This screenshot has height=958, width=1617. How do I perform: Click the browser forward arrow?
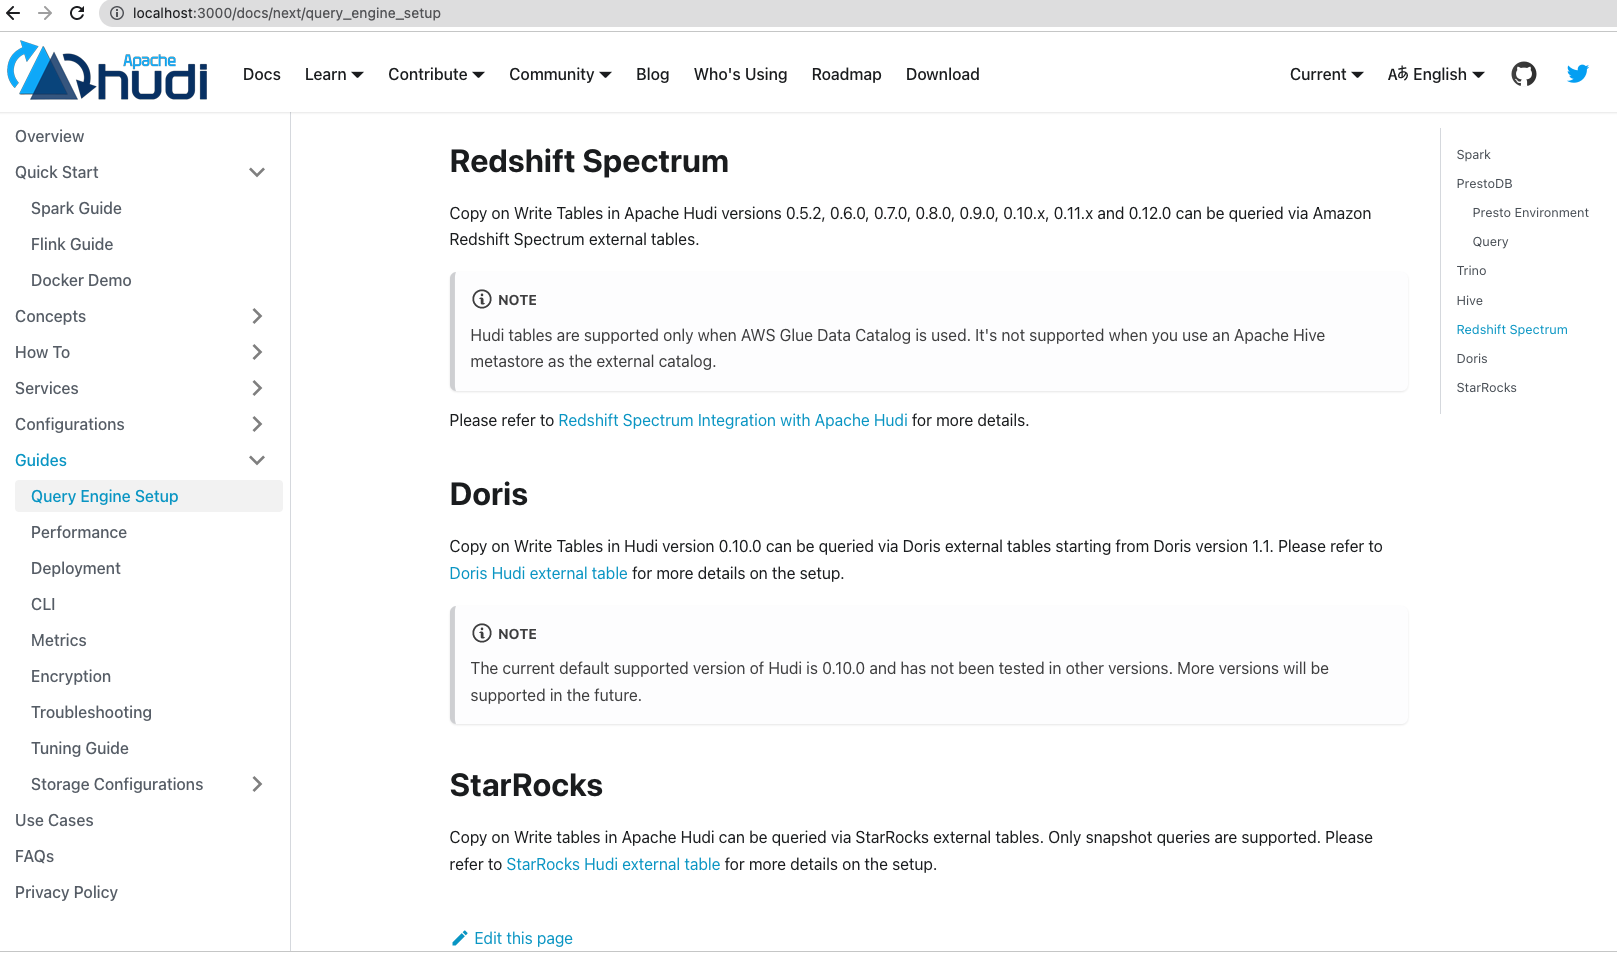click(x=45, y=13)
